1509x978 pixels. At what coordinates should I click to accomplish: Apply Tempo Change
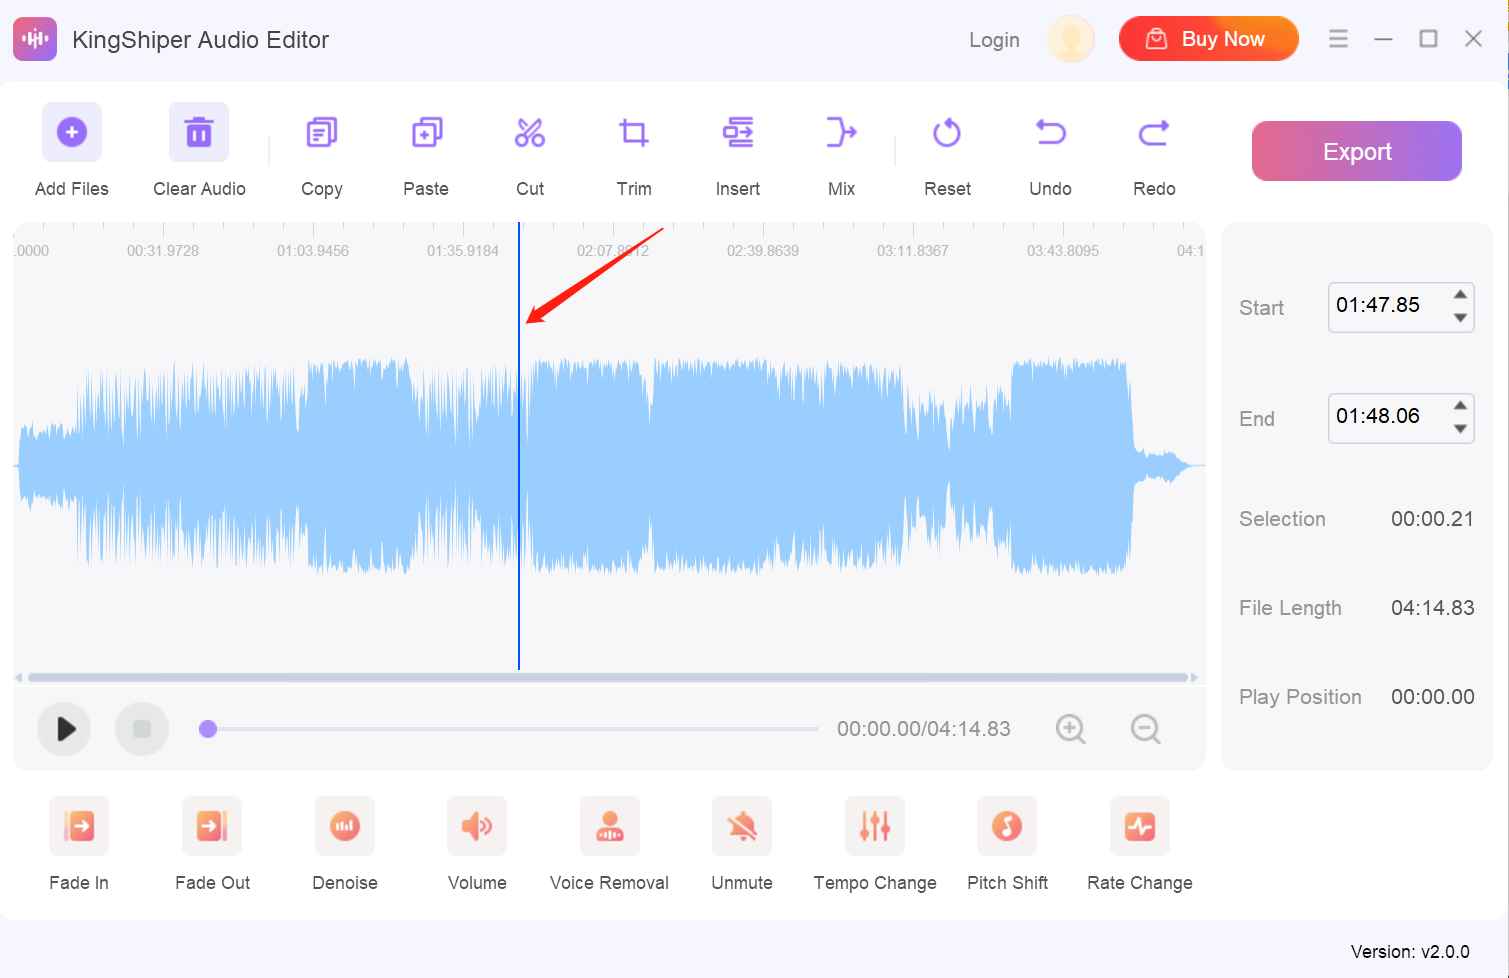pyautogui.click(x=873, y=840)
